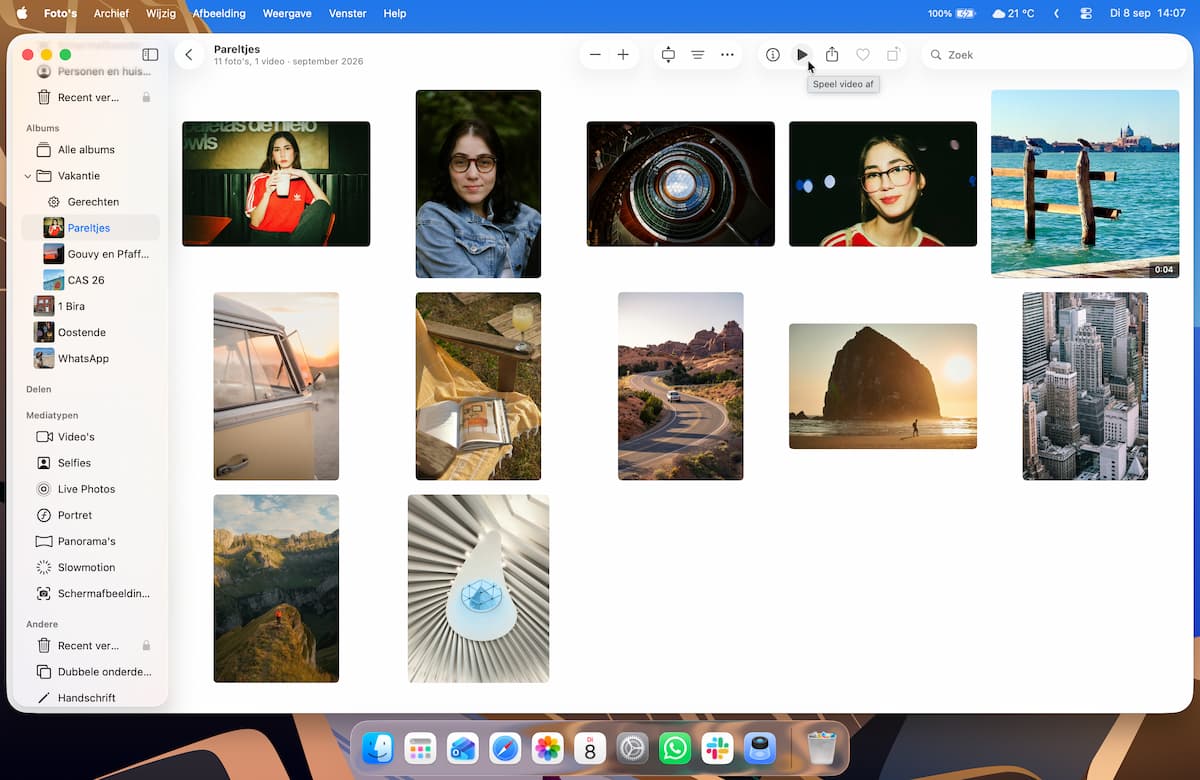Rotate the photo using the rotate icon

pos(893,55)
